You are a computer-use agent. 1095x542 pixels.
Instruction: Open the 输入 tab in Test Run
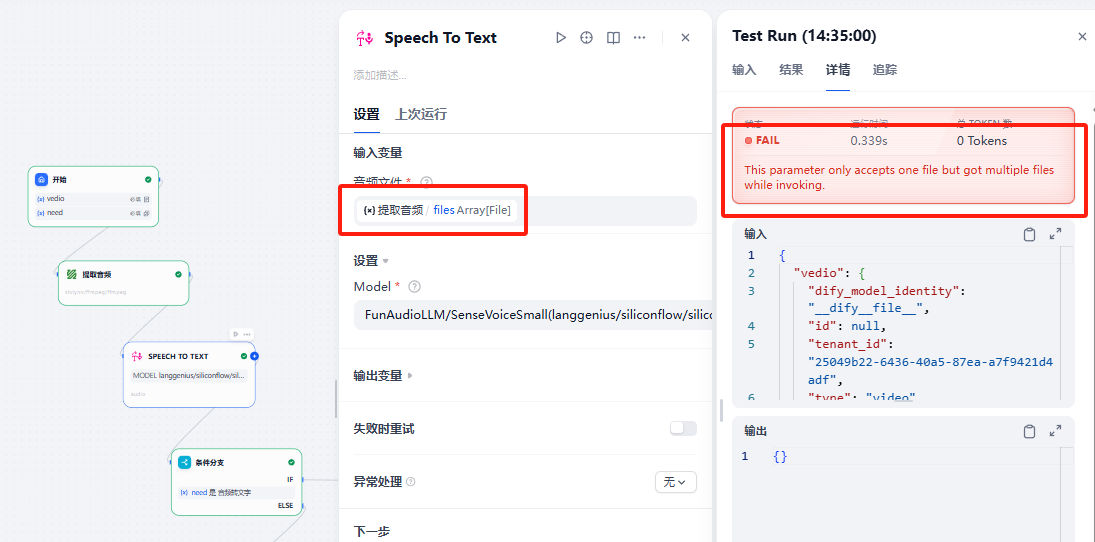point(744,70)
